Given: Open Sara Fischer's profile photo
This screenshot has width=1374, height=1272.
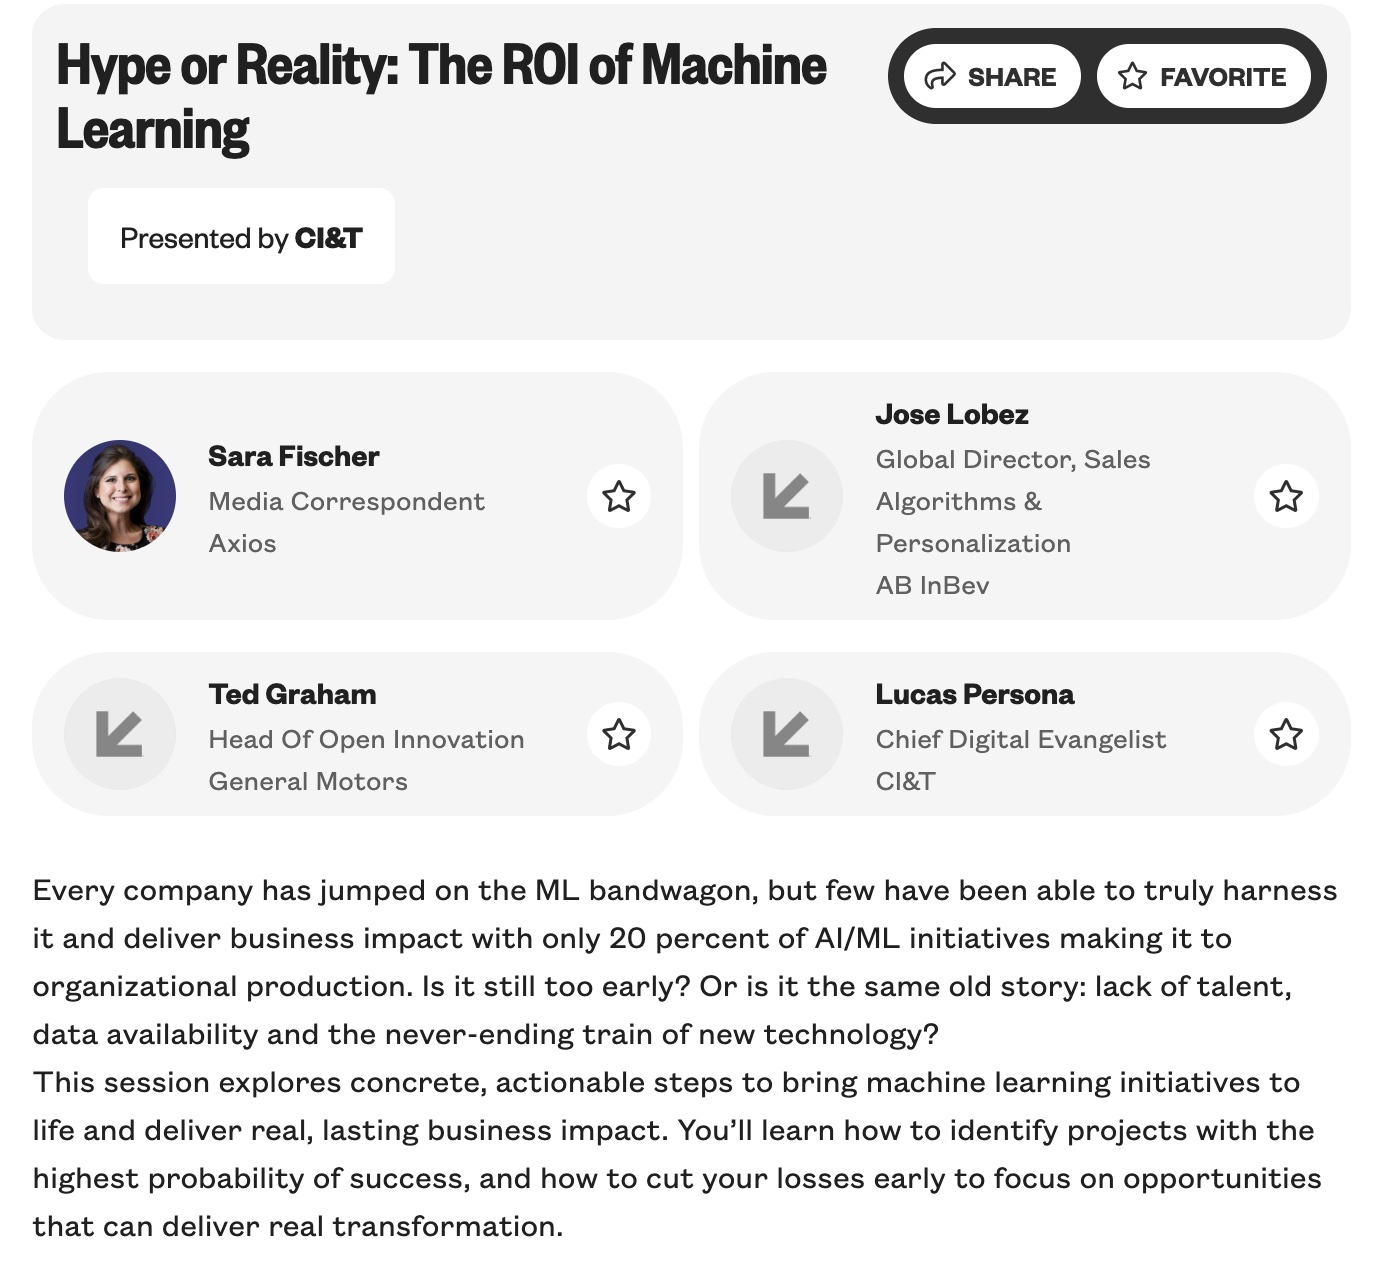Looking at the screenshot, I should click(x=120, y=496).
